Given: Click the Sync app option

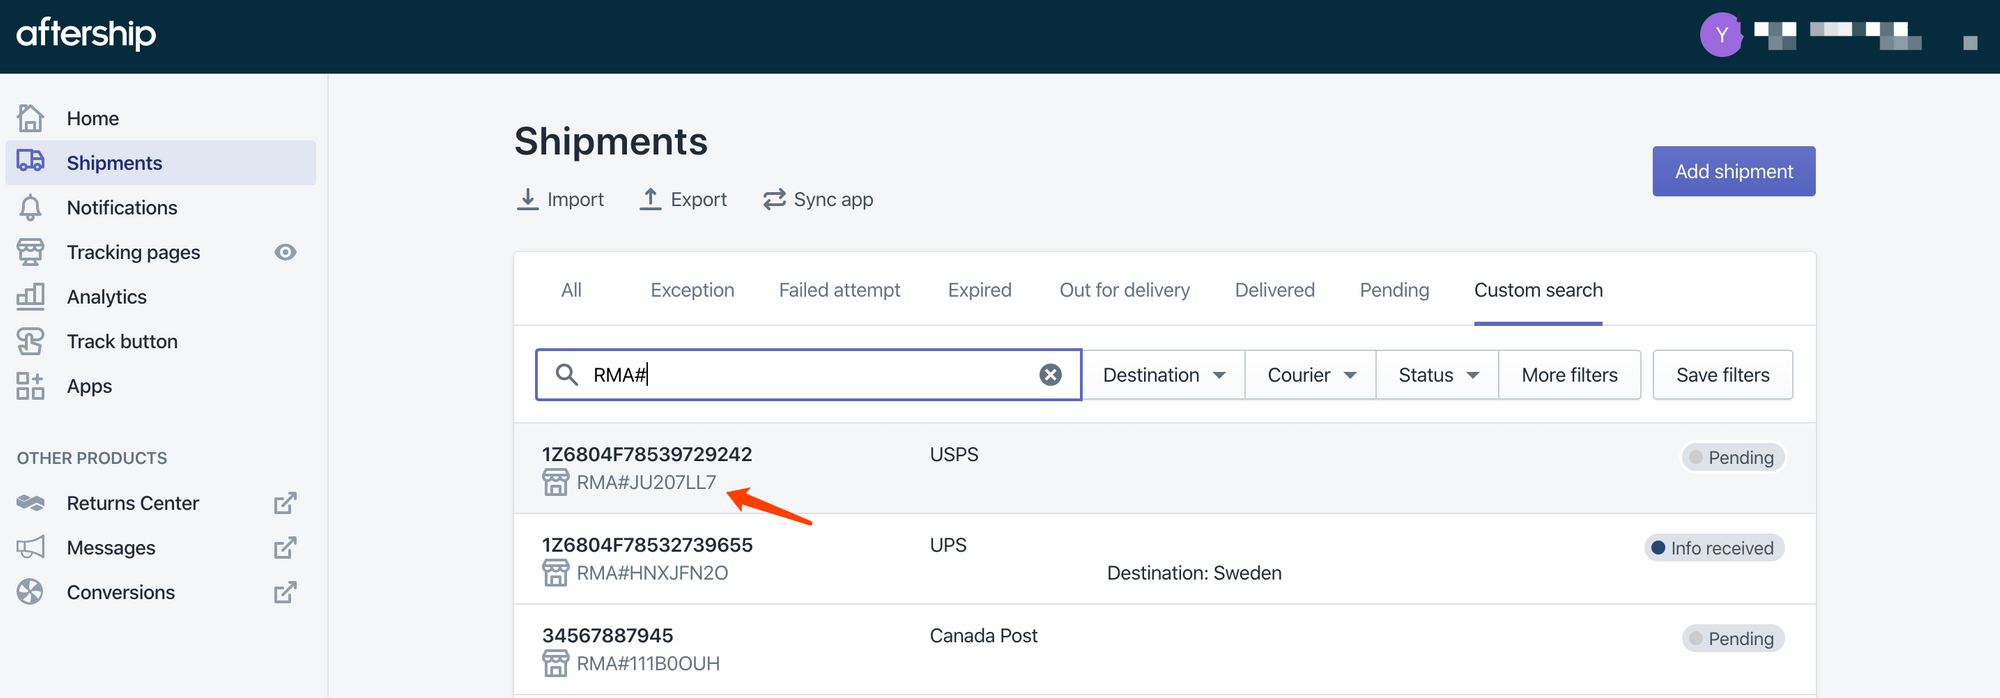Looking at the screenshot, I should click(x=818, y=199).
